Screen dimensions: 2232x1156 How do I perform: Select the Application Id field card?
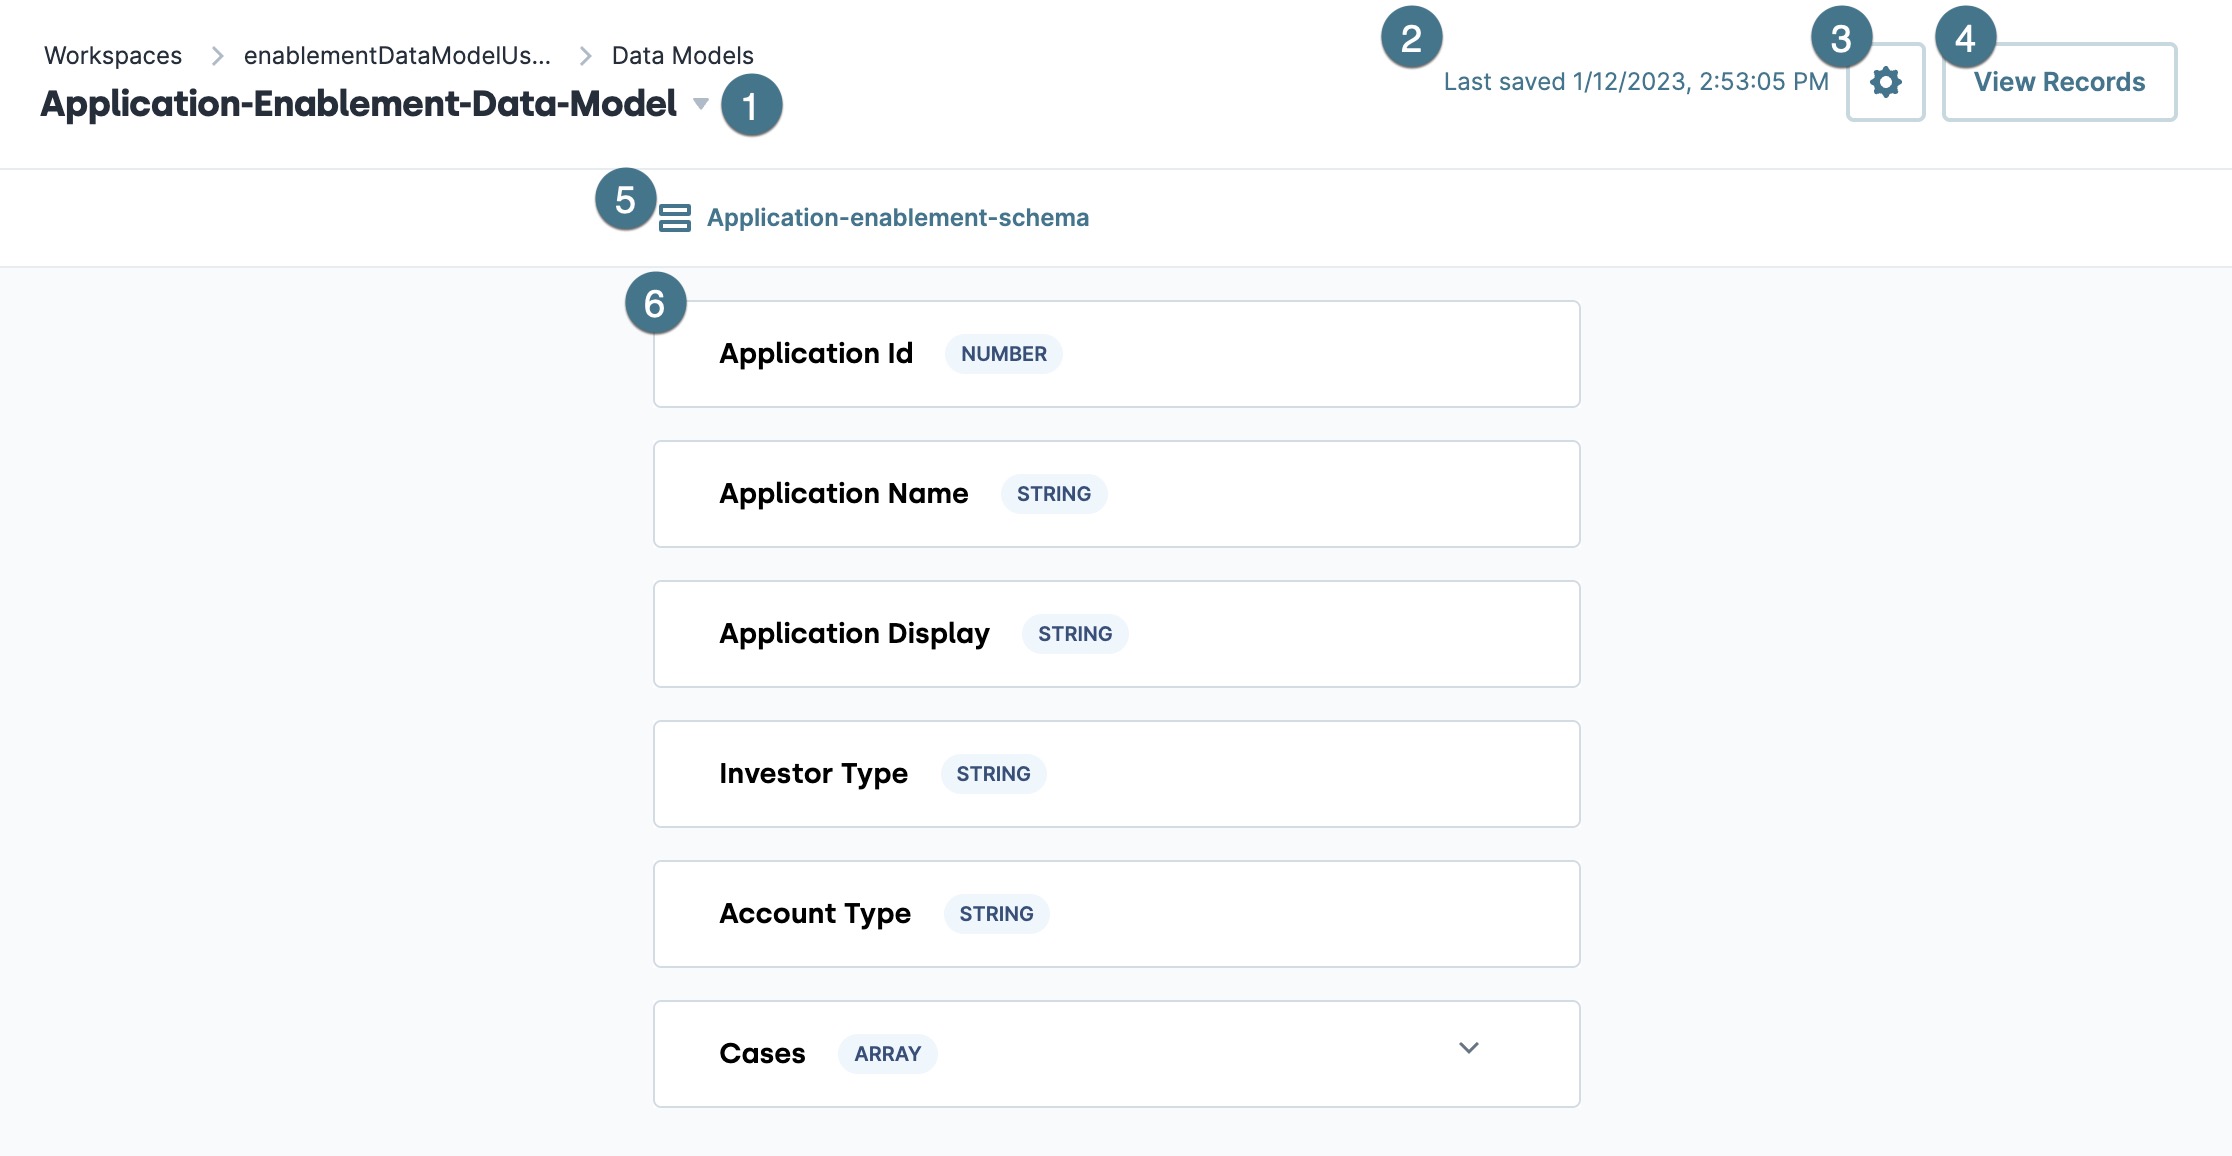(x=1117, y=354)
